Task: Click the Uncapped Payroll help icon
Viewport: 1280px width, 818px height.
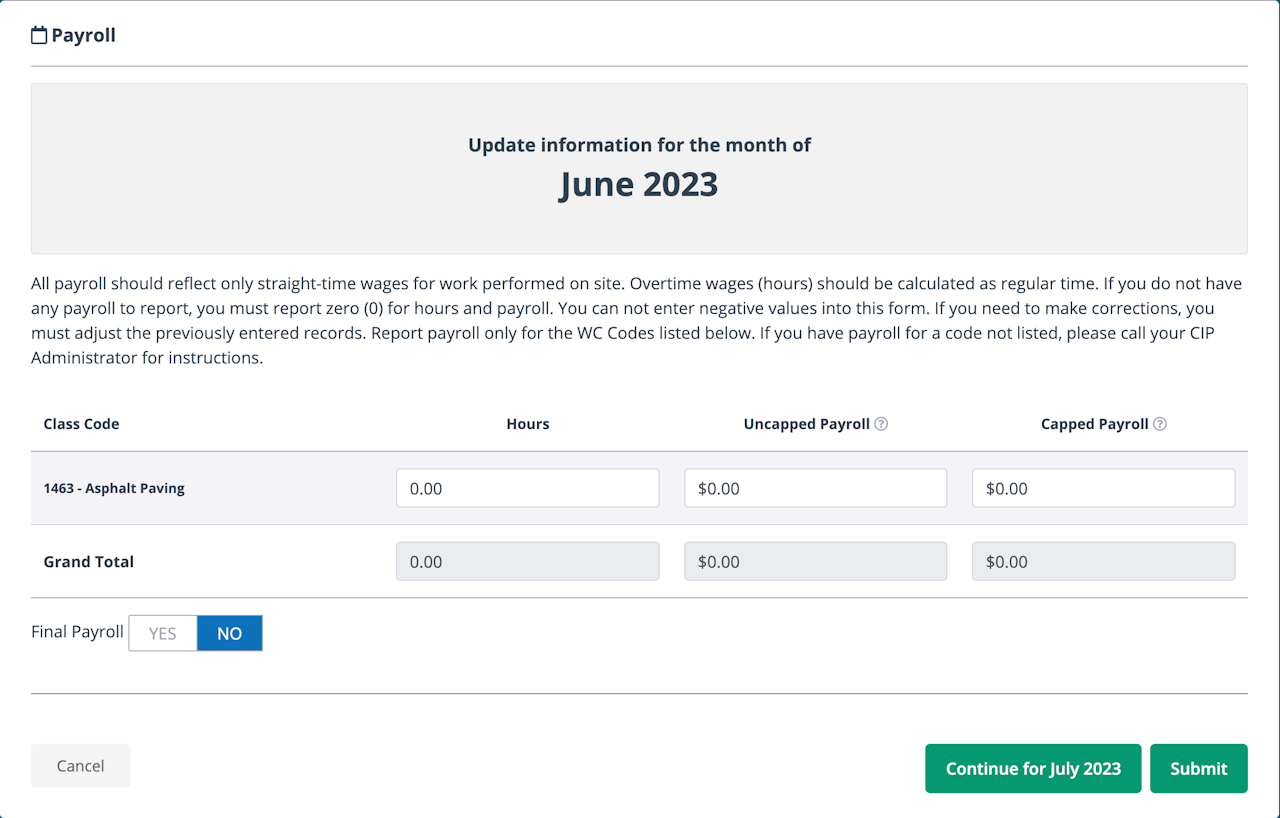Action: [881, 424]
